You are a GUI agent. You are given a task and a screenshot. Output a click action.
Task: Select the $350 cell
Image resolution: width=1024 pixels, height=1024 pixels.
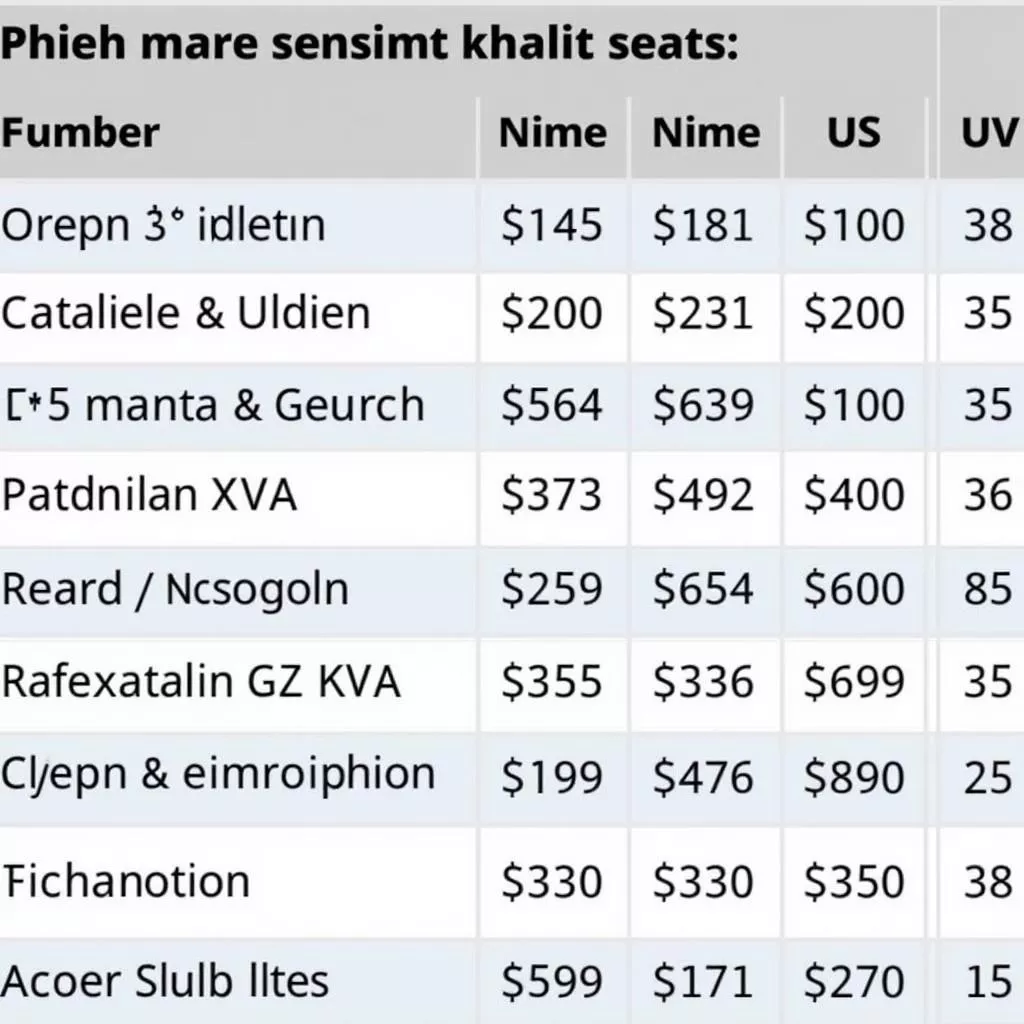pos(854,881)
